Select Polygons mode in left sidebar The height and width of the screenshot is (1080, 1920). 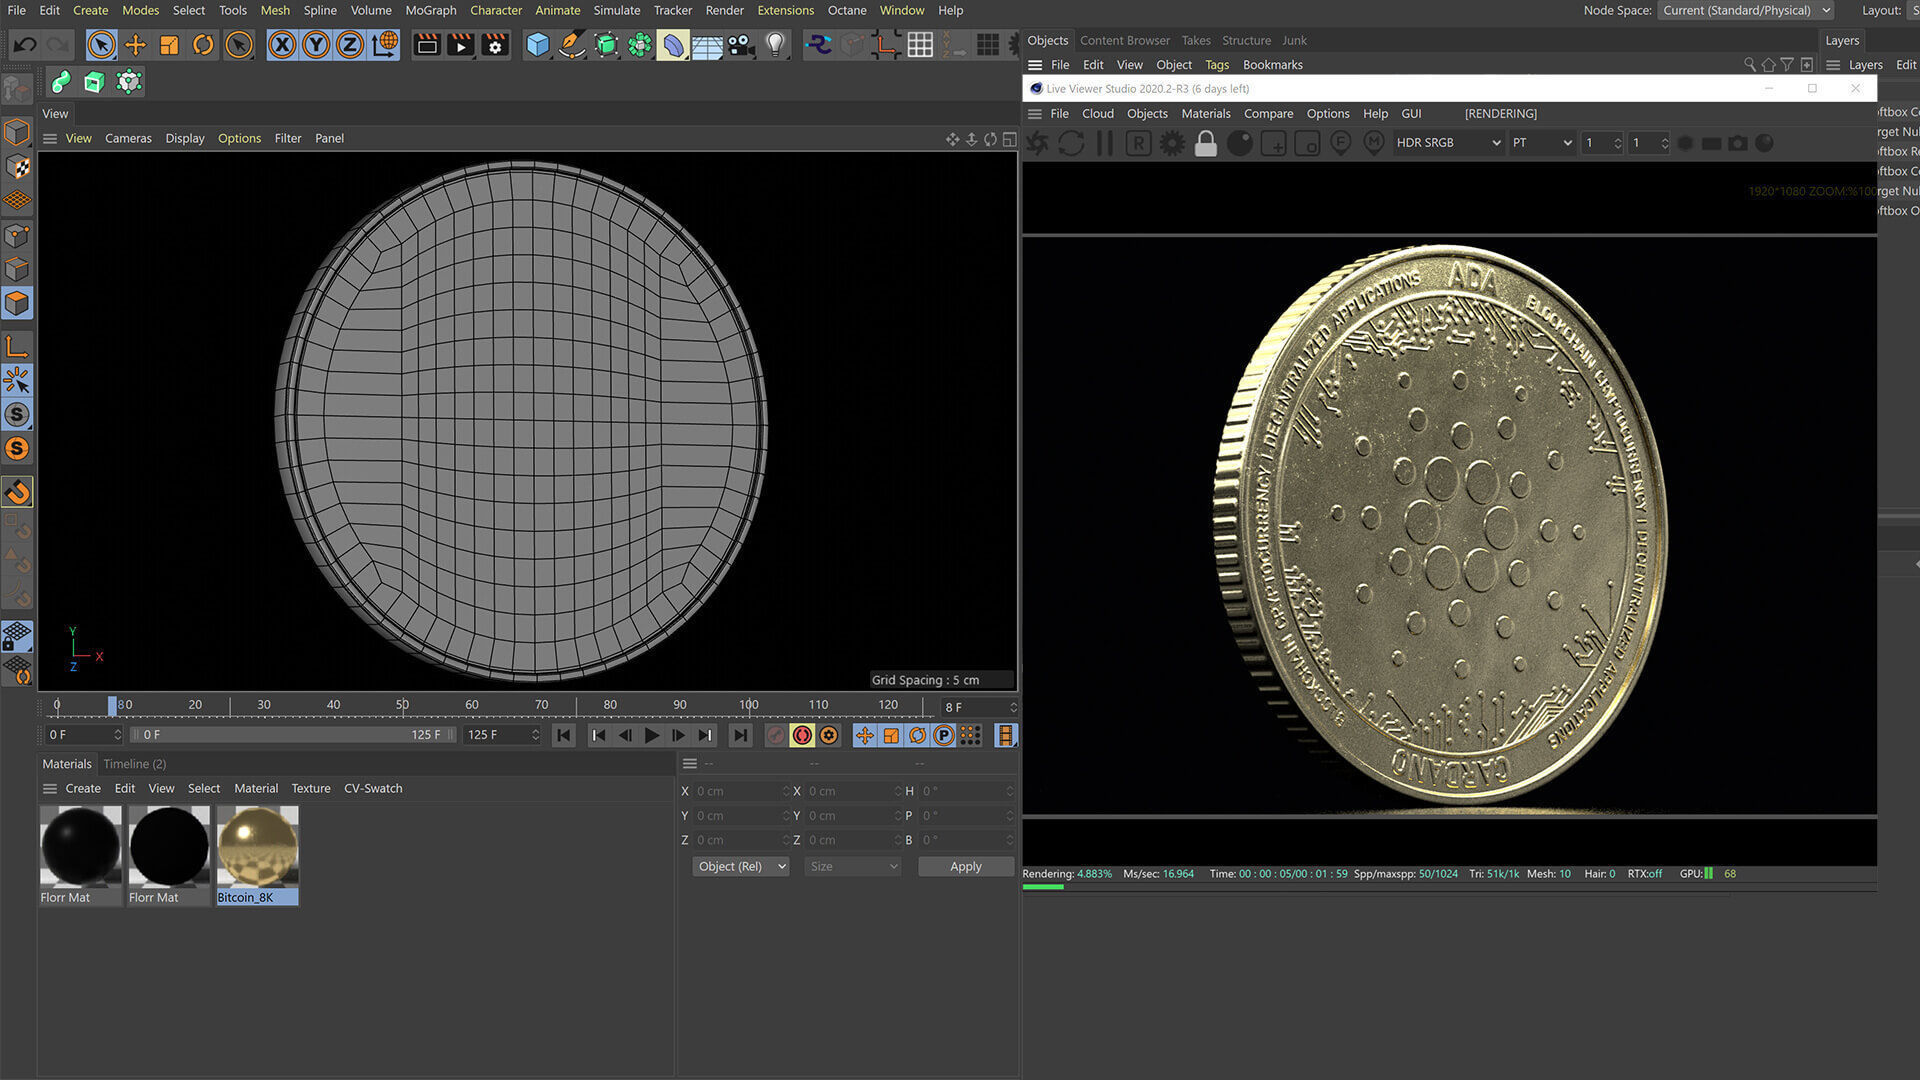[x=17, y=303]
